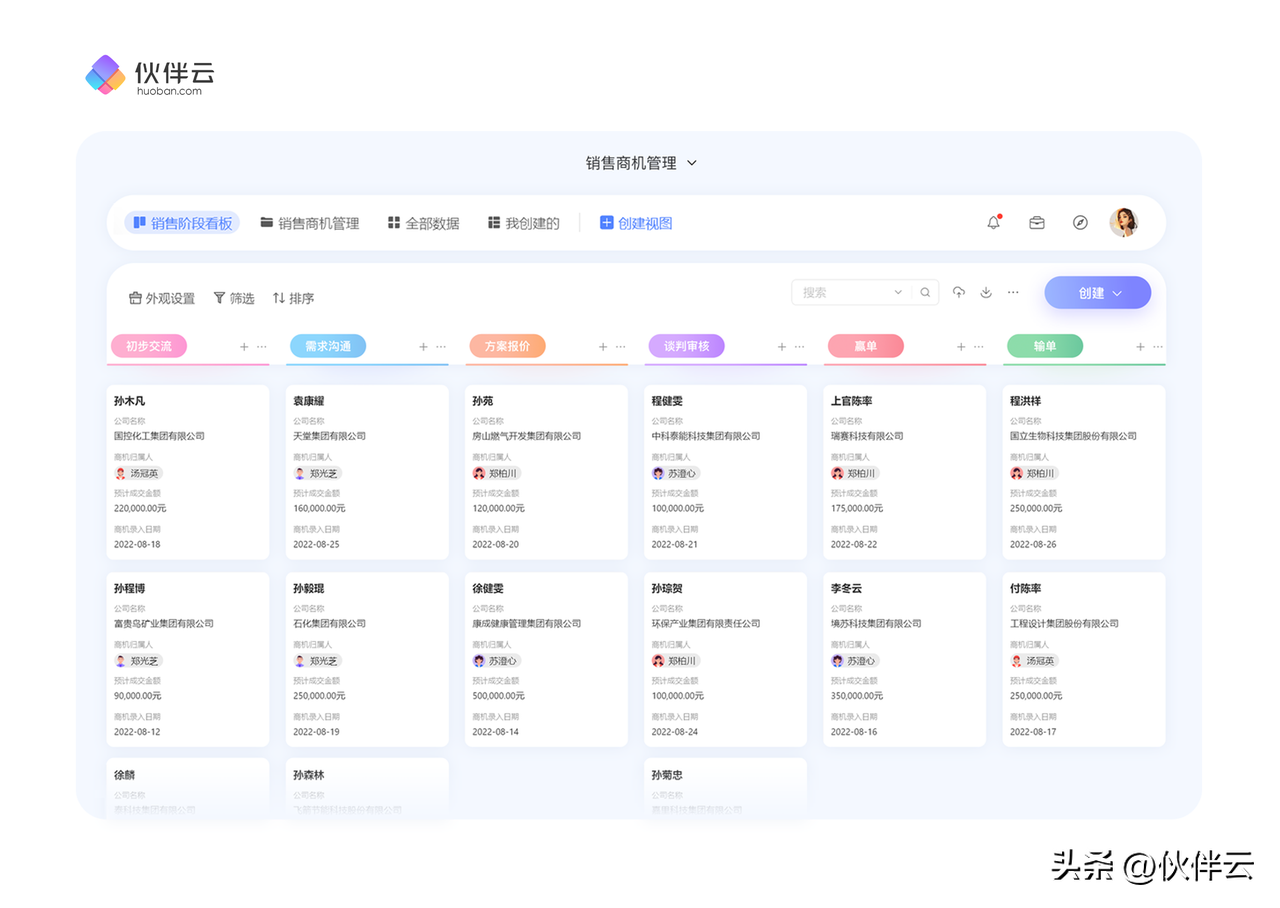Expand the 销售商机管理 title dropdown
The width and height of the screenshot is (1280, 908).
pyautogui.click(x=692, y=163)
